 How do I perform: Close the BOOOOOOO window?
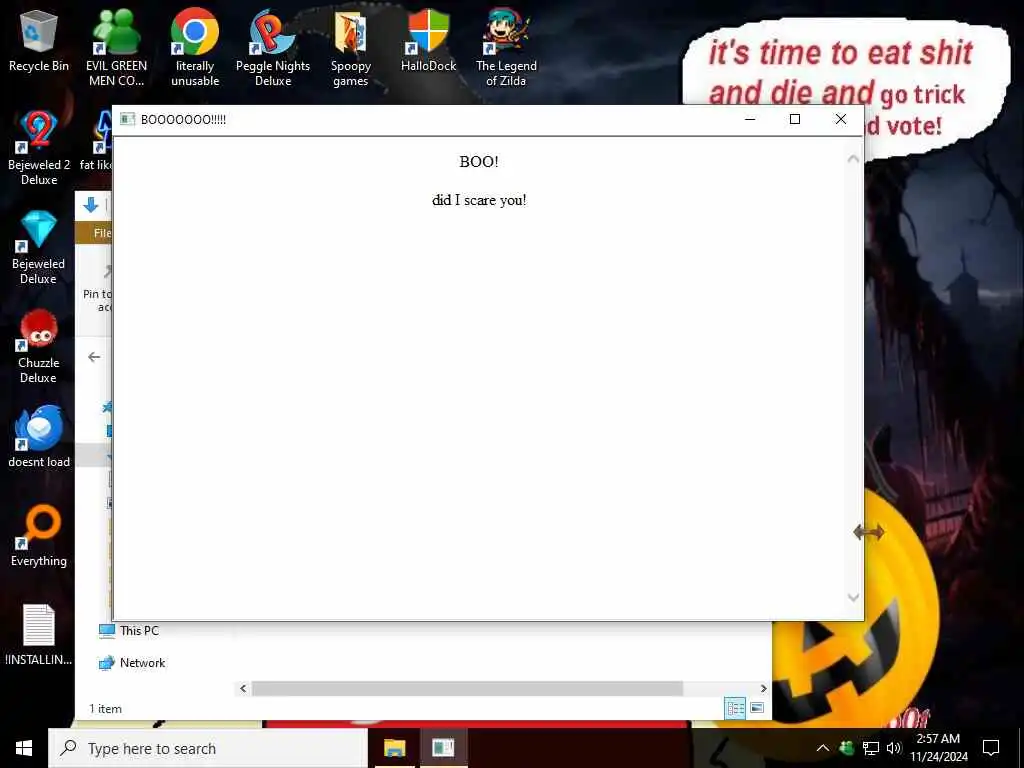(x=841, y=119)
